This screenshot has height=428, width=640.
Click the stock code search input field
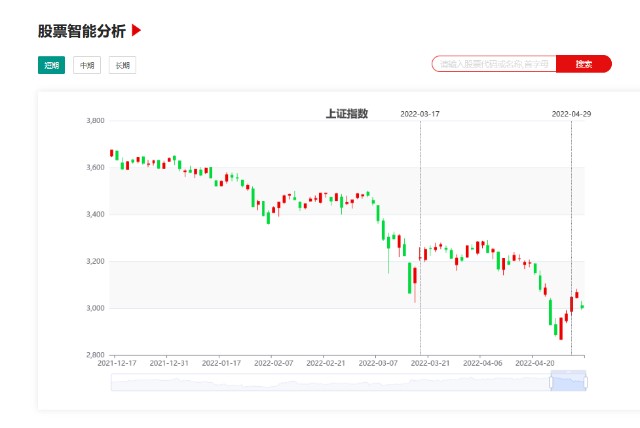click(494, 64)
